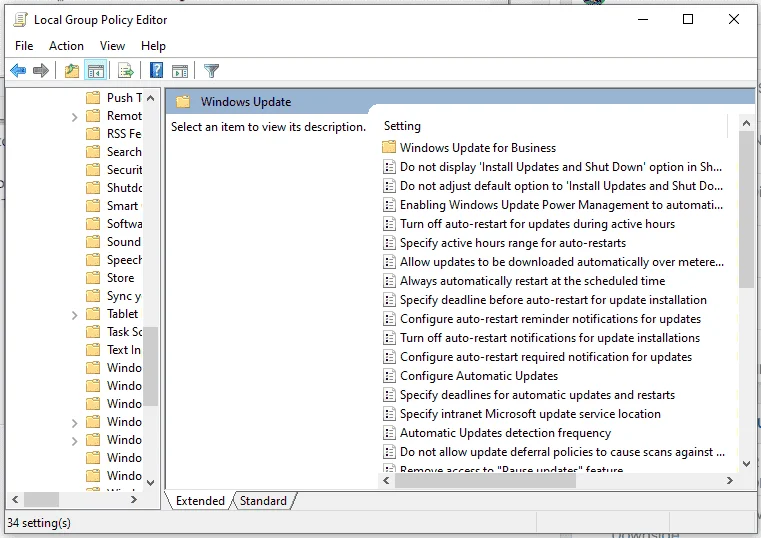Go up one level with folder icon
761x538 pixels.
point(72,71)
